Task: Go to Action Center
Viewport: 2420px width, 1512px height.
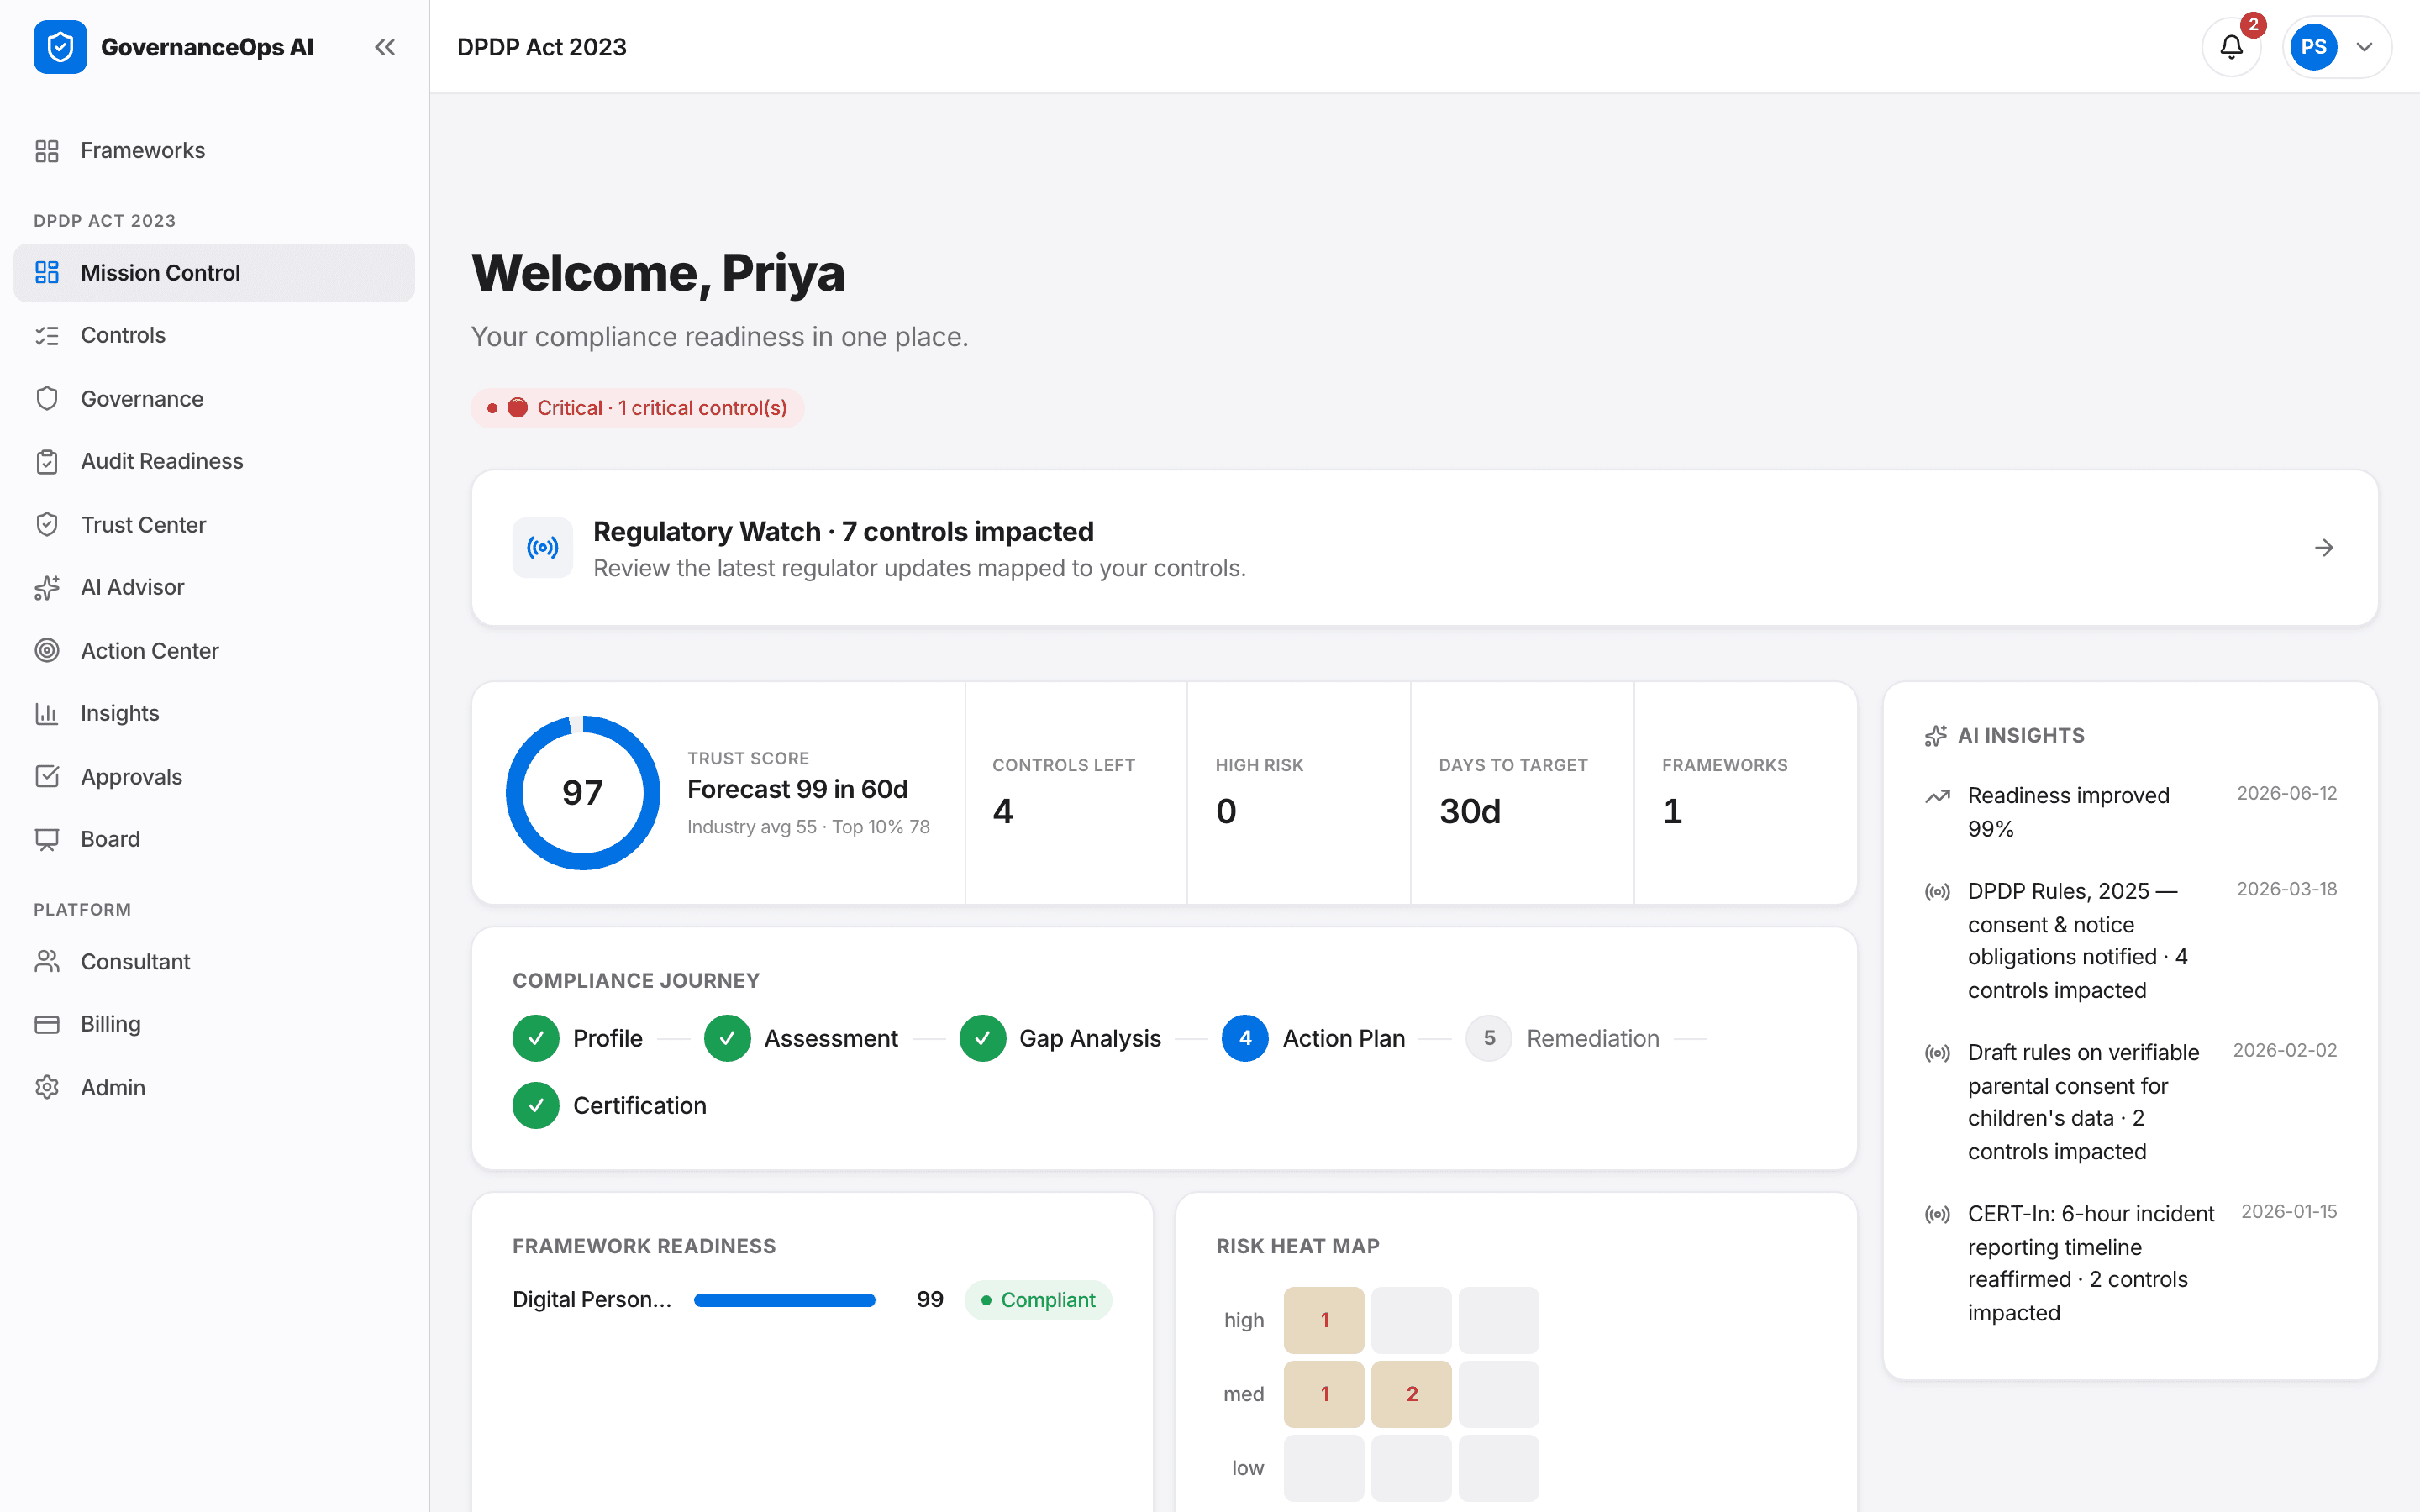Action: (214, 651)
